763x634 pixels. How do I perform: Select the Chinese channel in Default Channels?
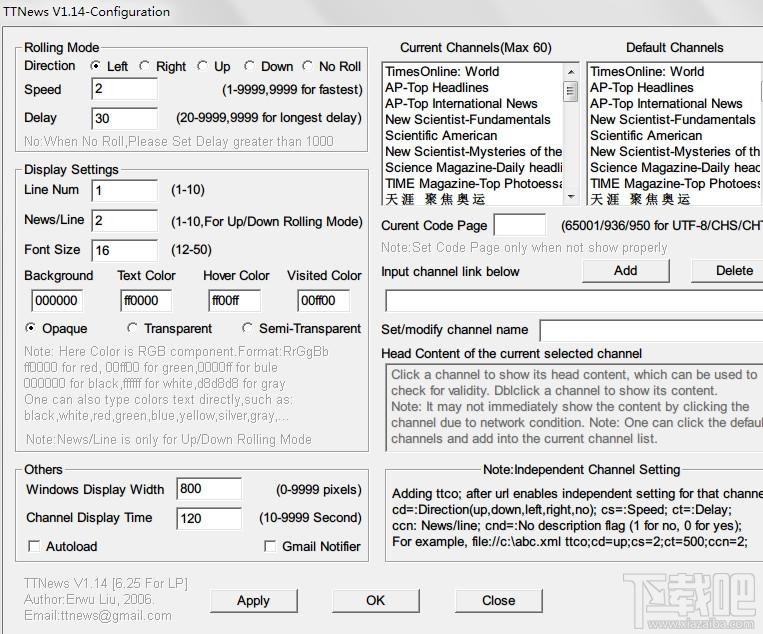[675, 199]
